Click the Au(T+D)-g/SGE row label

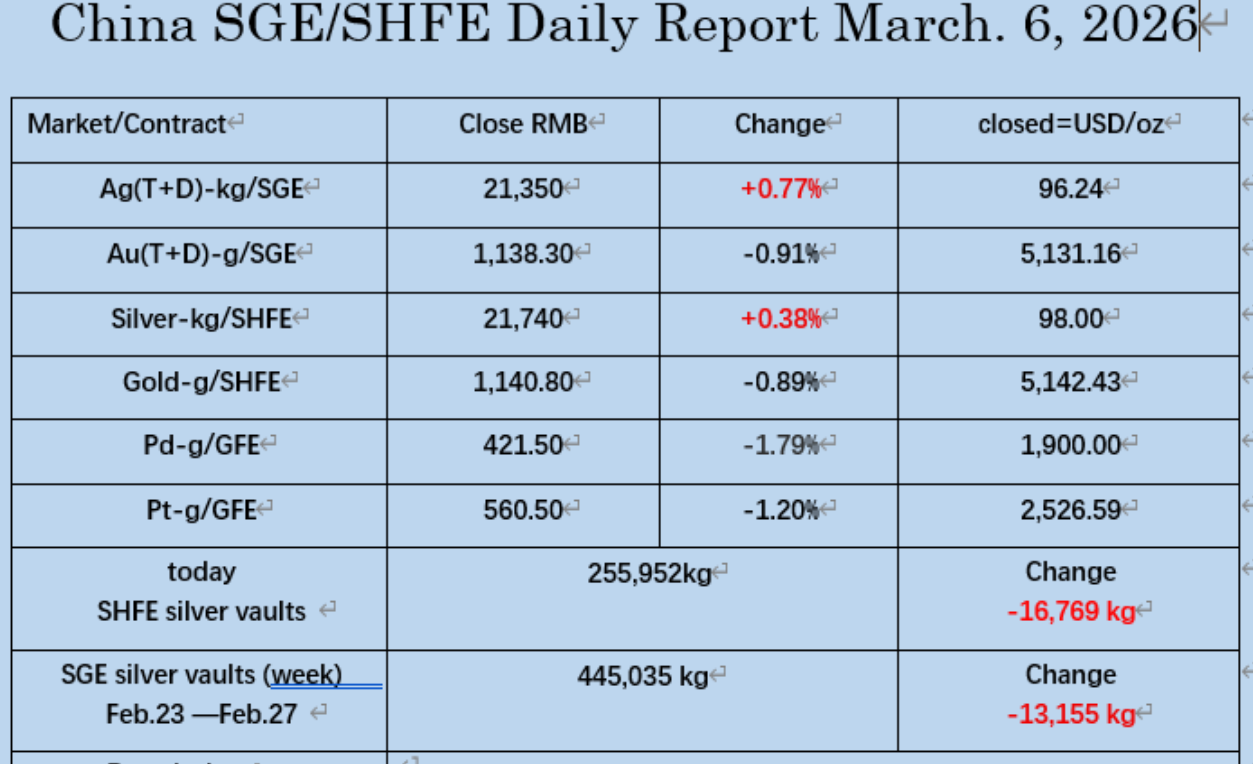click(x=201, y=253)
